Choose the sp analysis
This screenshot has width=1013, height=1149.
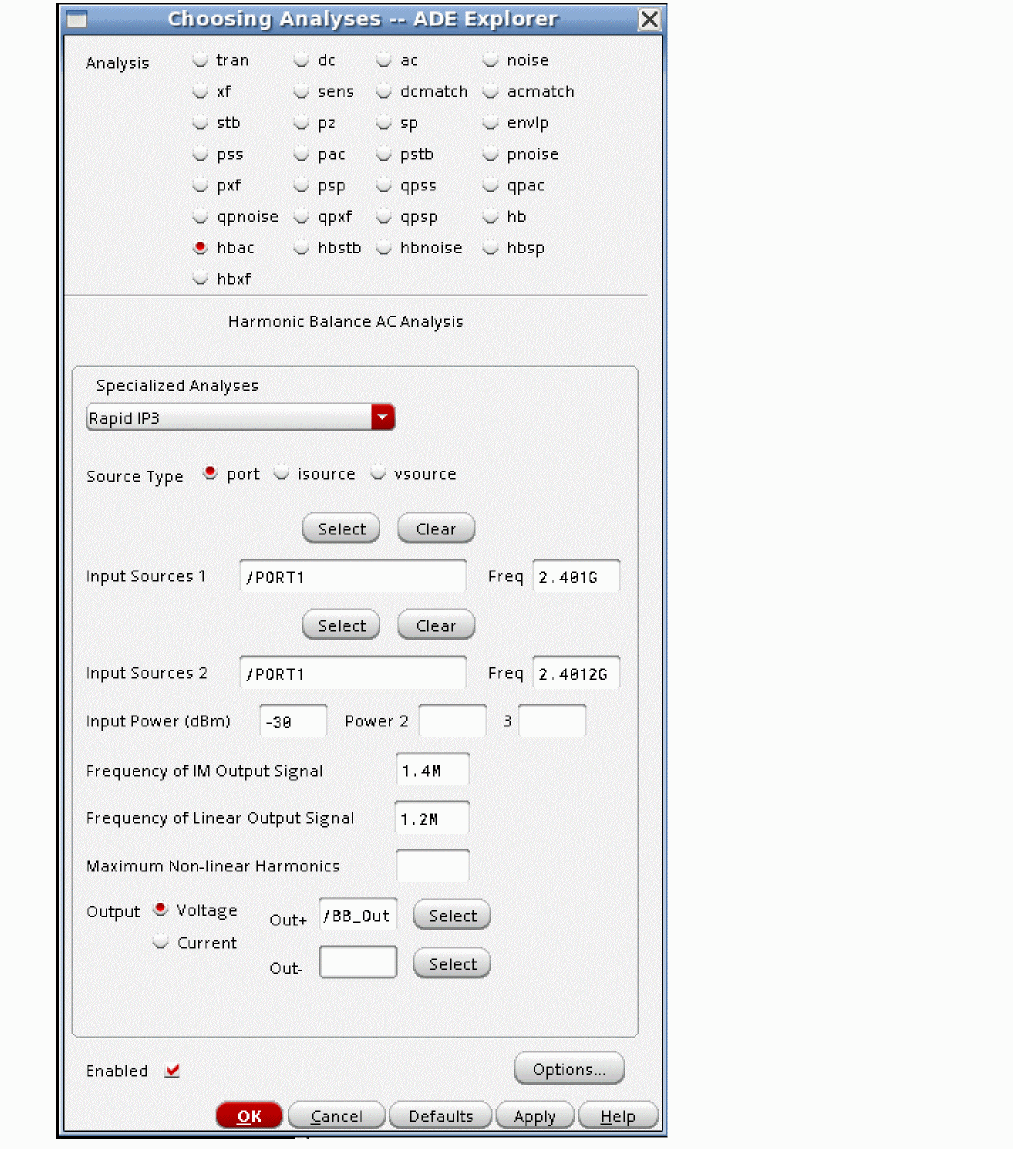coord(384,123)
